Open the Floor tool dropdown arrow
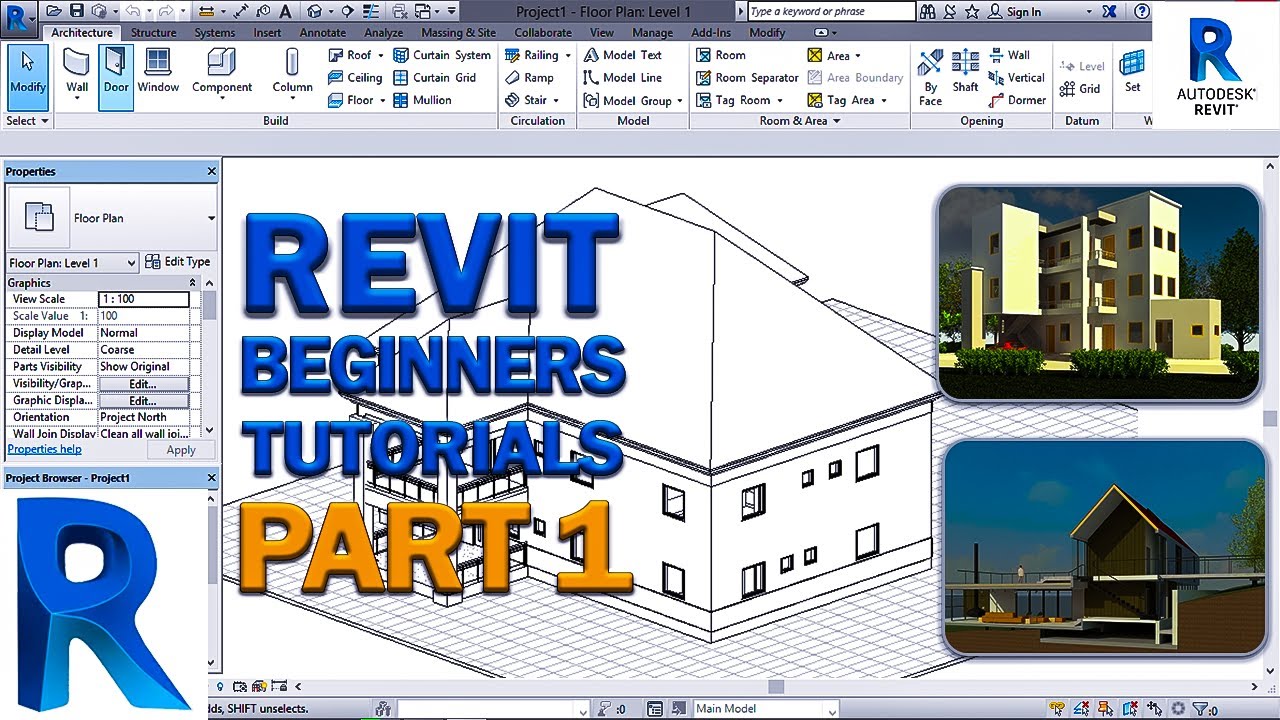The width and height of the screenshot is (1280, 720). (381, 101)
